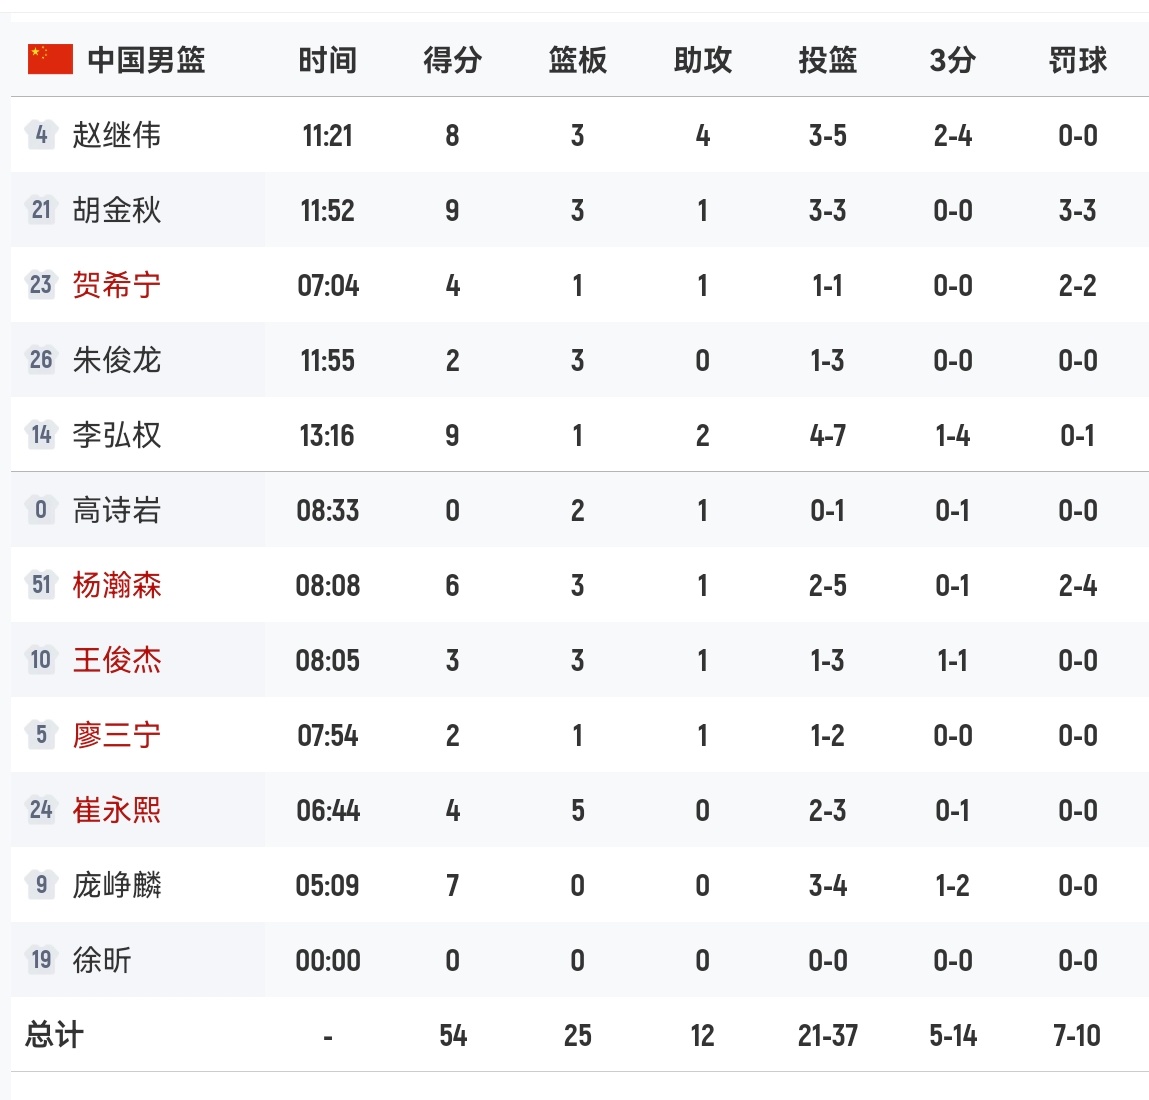Click total assists value 12
1149x1100 pixels.
coord(702,1036)
